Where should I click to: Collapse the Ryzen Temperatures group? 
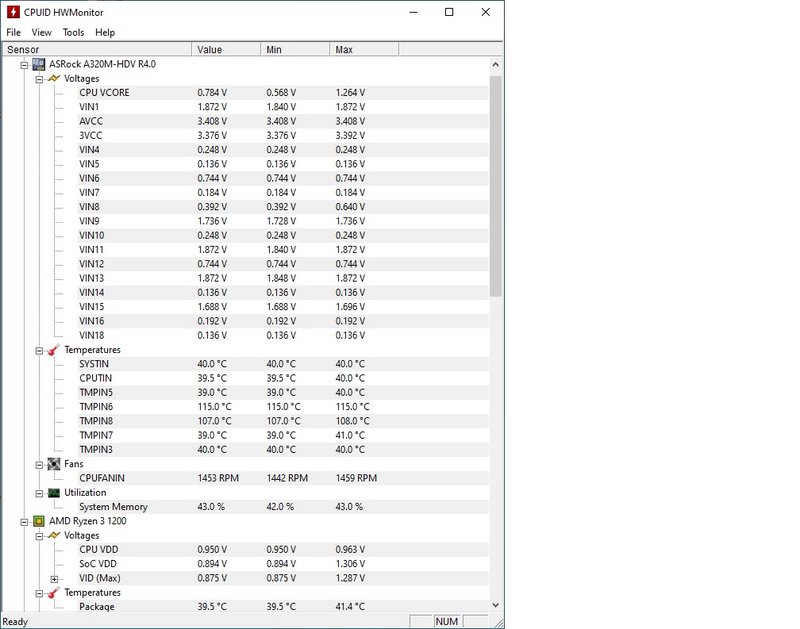(39, 593)
